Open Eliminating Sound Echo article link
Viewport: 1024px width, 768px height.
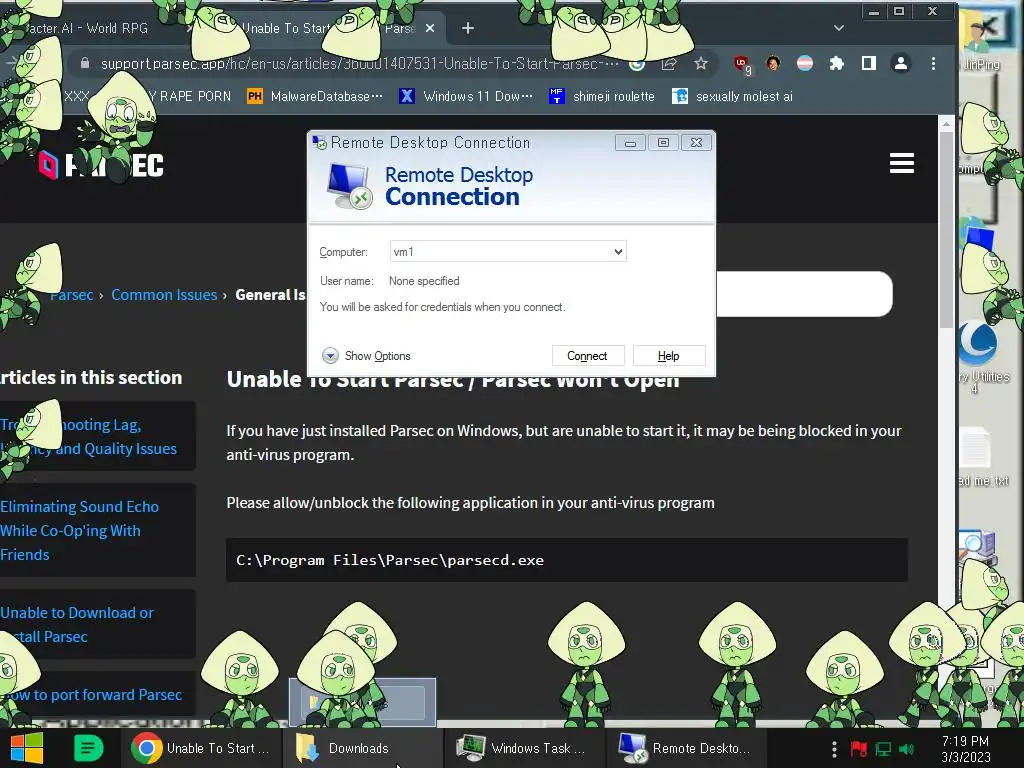tap(80, 530)
